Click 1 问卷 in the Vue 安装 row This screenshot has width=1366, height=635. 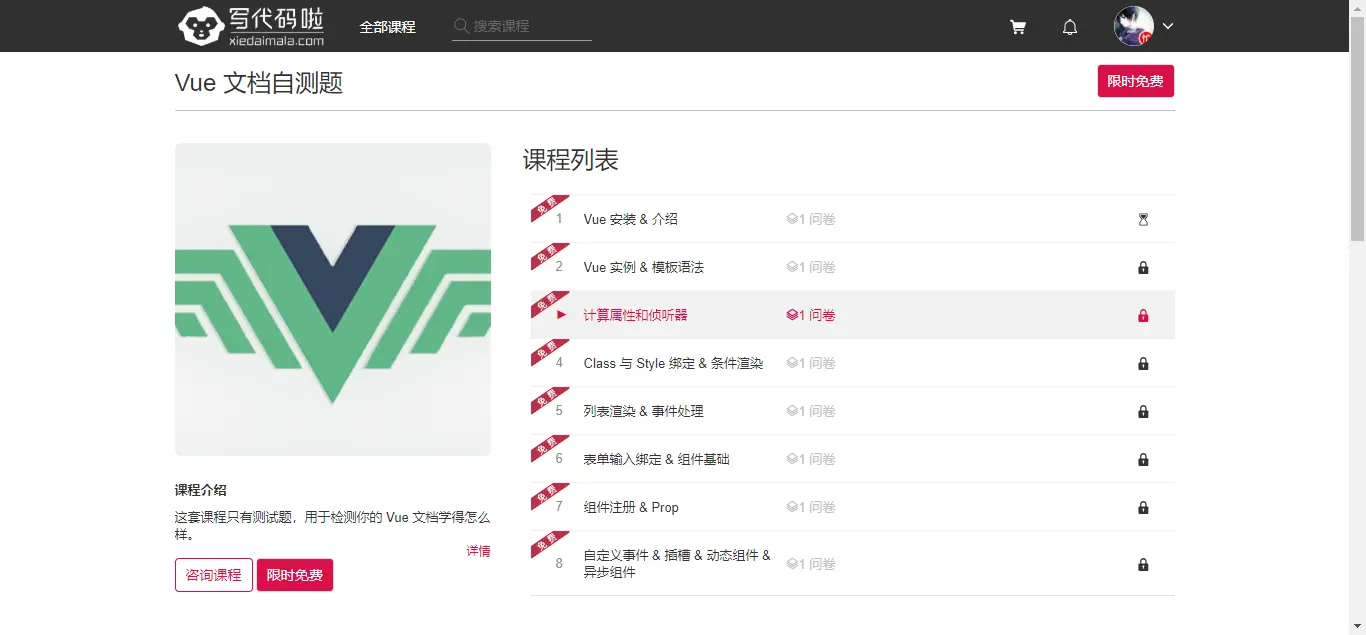811,219
